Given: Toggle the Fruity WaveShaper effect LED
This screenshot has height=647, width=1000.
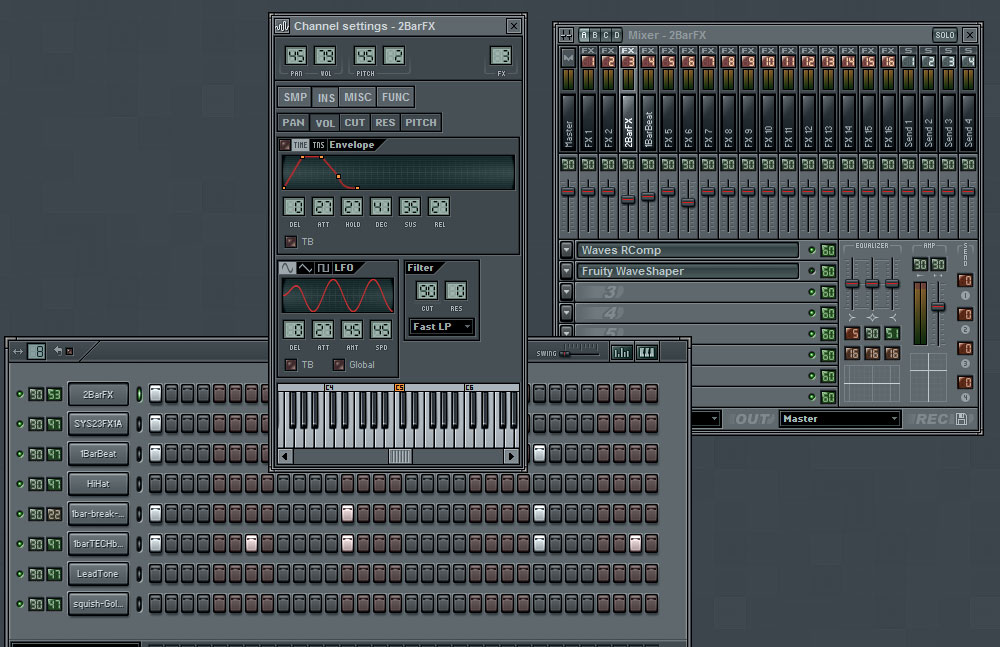Looking at the screenshot, I should click(812, 271).
